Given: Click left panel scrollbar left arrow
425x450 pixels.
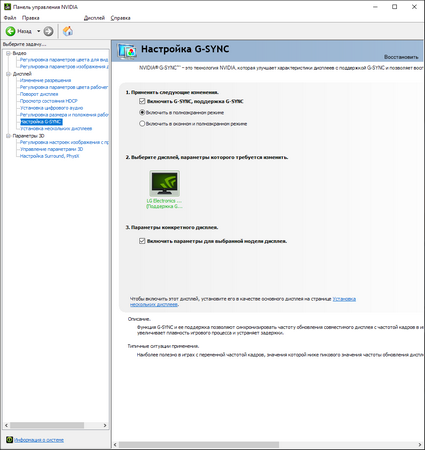Looking at the screenshot, I should click(x=6, y=425).
